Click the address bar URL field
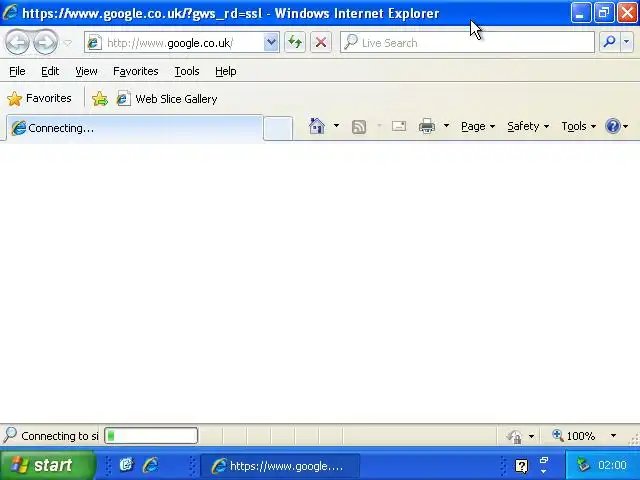This screenshot has width=640, height=480. 182,43
